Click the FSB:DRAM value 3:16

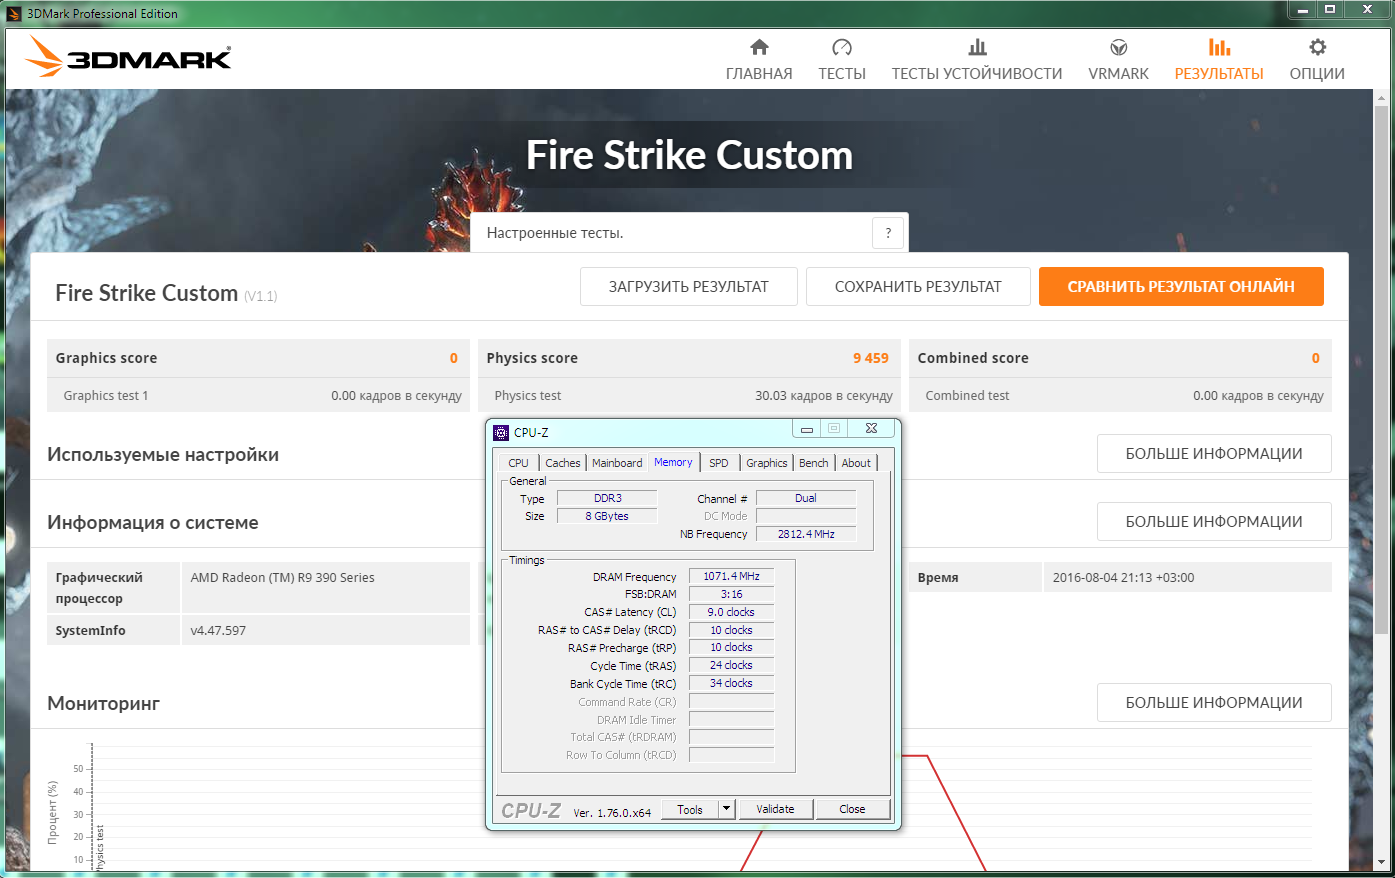731,594
